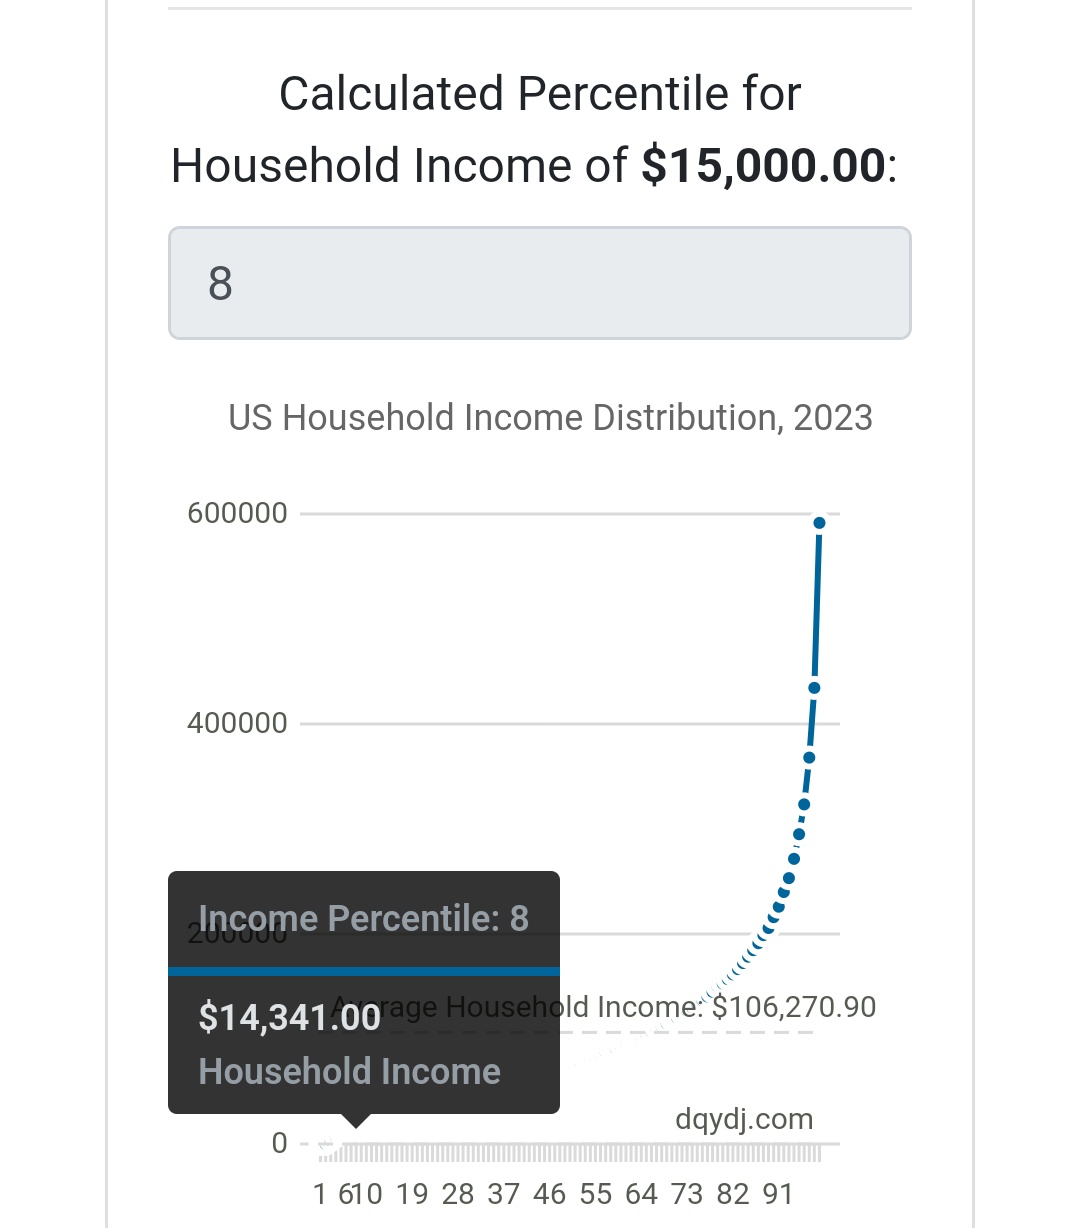Click the third-highest data point on the curve
1080x1228 pixels.
(809, 758)
